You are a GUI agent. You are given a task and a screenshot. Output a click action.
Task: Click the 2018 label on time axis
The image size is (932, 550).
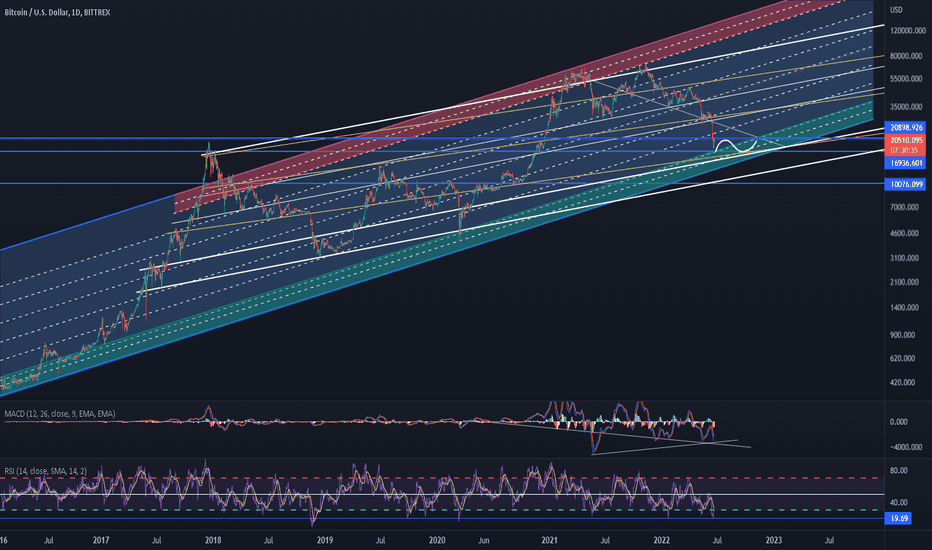tap(213, 540)
